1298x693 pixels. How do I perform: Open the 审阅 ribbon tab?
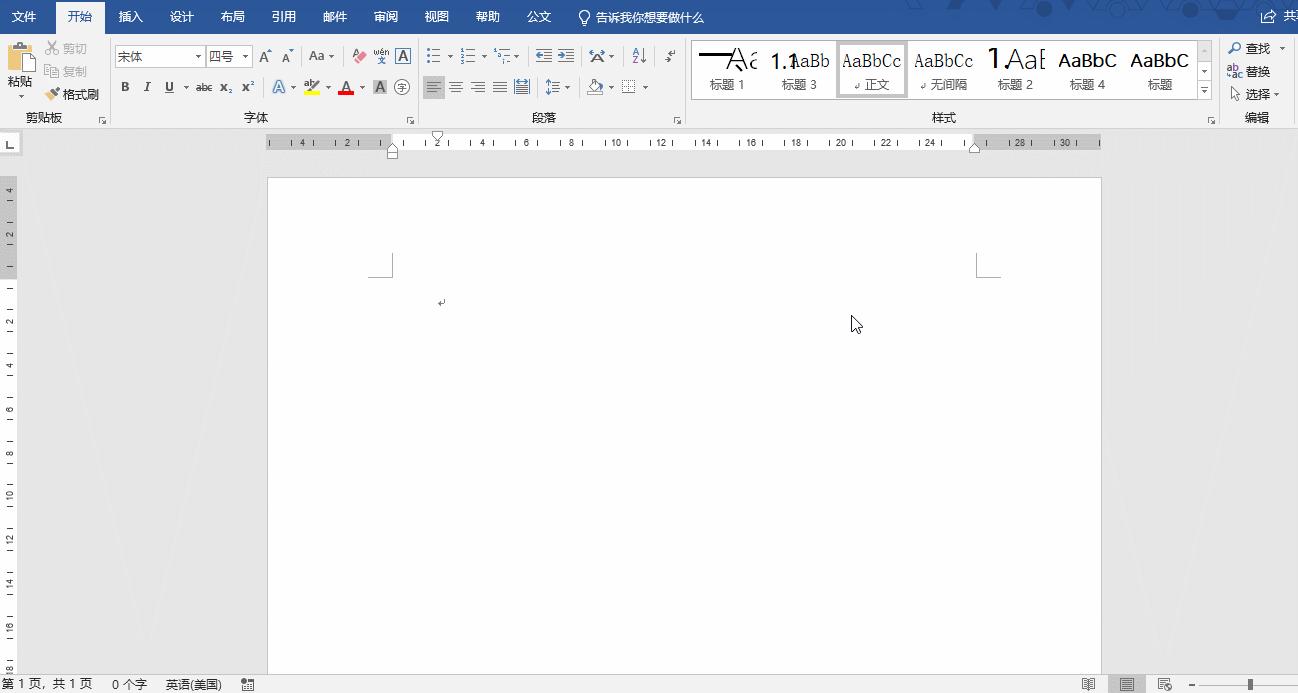pyautogui.click(x=386, y=16)
